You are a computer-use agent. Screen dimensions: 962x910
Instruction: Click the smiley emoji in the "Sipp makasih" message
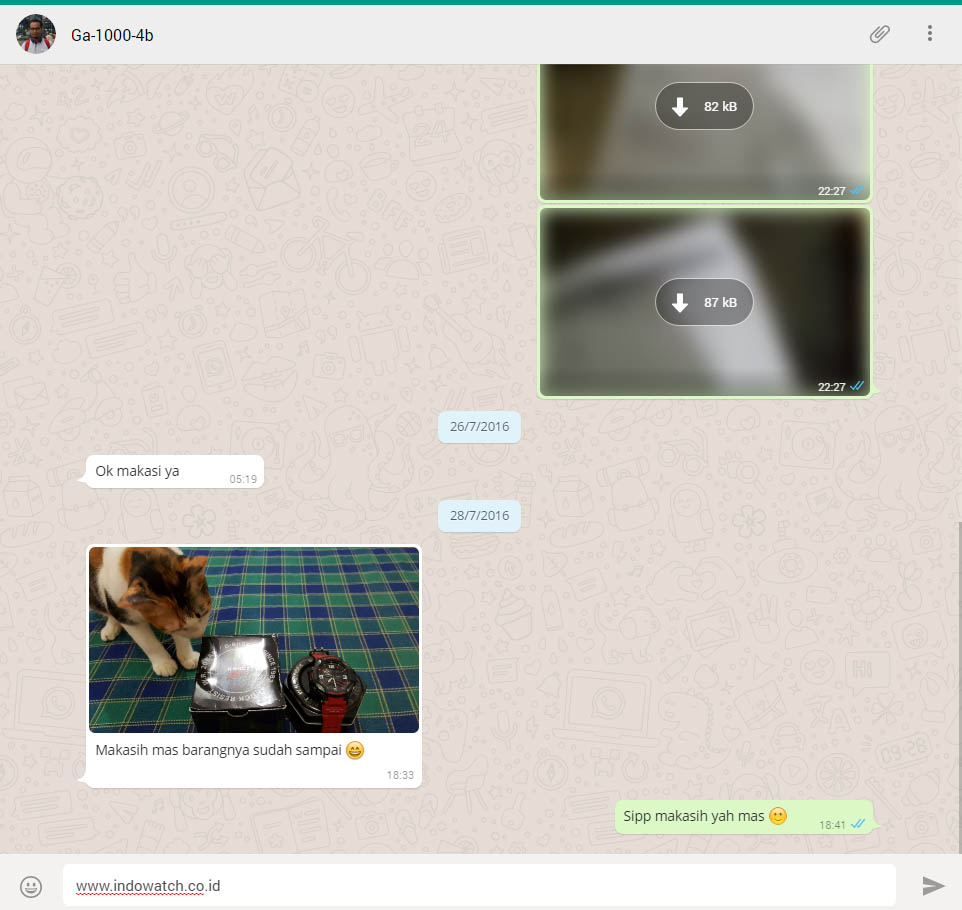778,816
